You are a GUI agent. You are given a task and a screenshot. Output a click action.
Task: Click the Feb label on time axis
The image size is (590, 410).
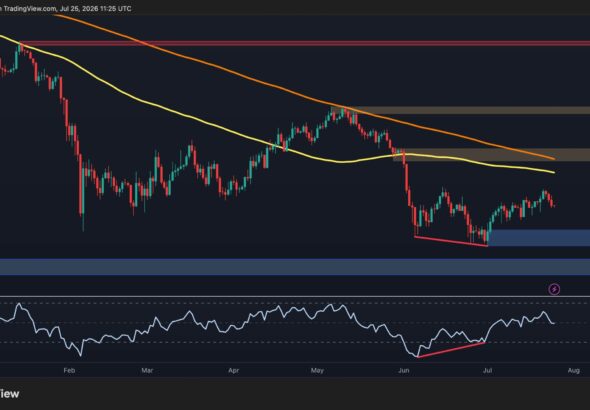(x=69, y=371)
